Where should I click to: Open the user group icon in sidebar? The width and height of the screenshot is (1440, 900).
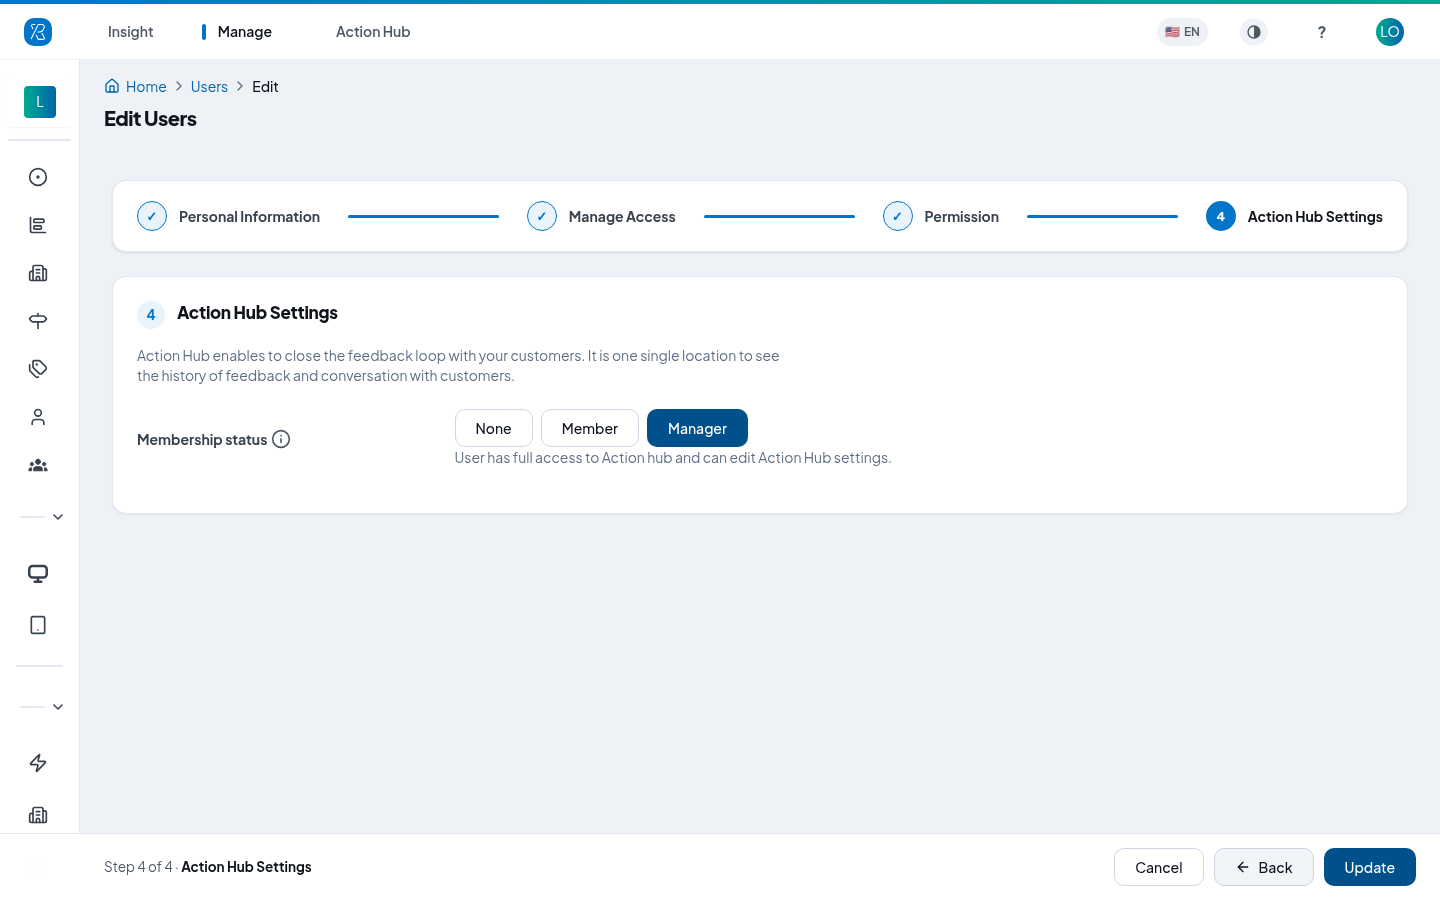38,465
